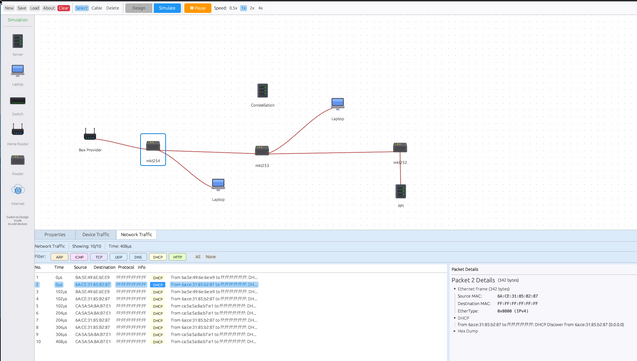Activate the Cable tool
The width and height of the screenshot is (637, 361).
coord(97,8)
